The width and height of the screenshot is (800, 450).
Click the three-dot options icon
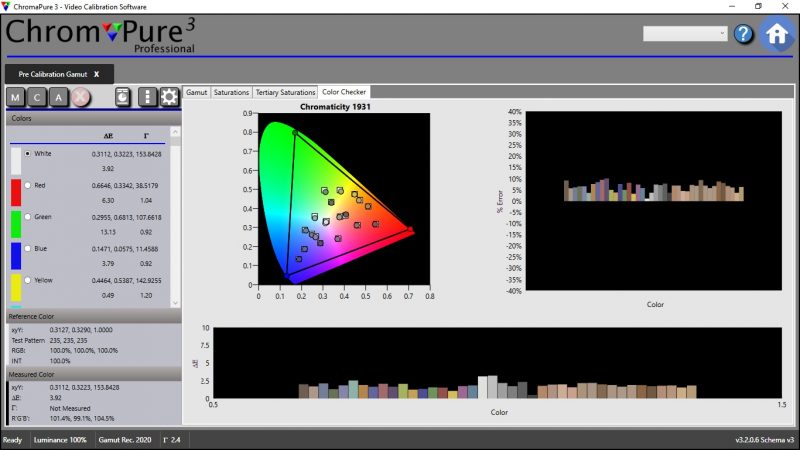tap(147, 97)
